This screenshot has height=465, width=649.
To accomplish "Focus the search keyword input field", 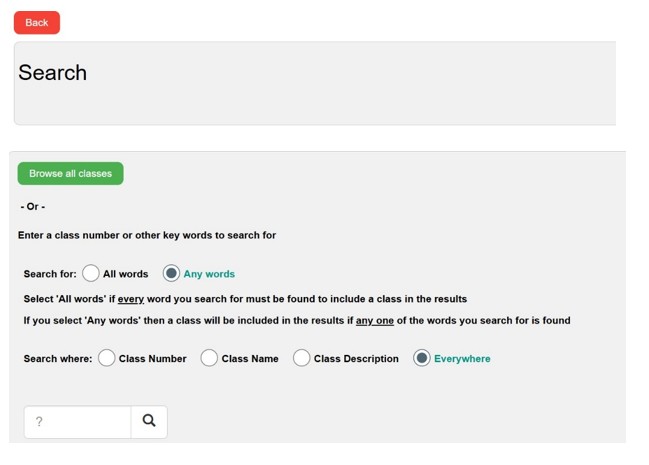I will (x=77, y=422).
